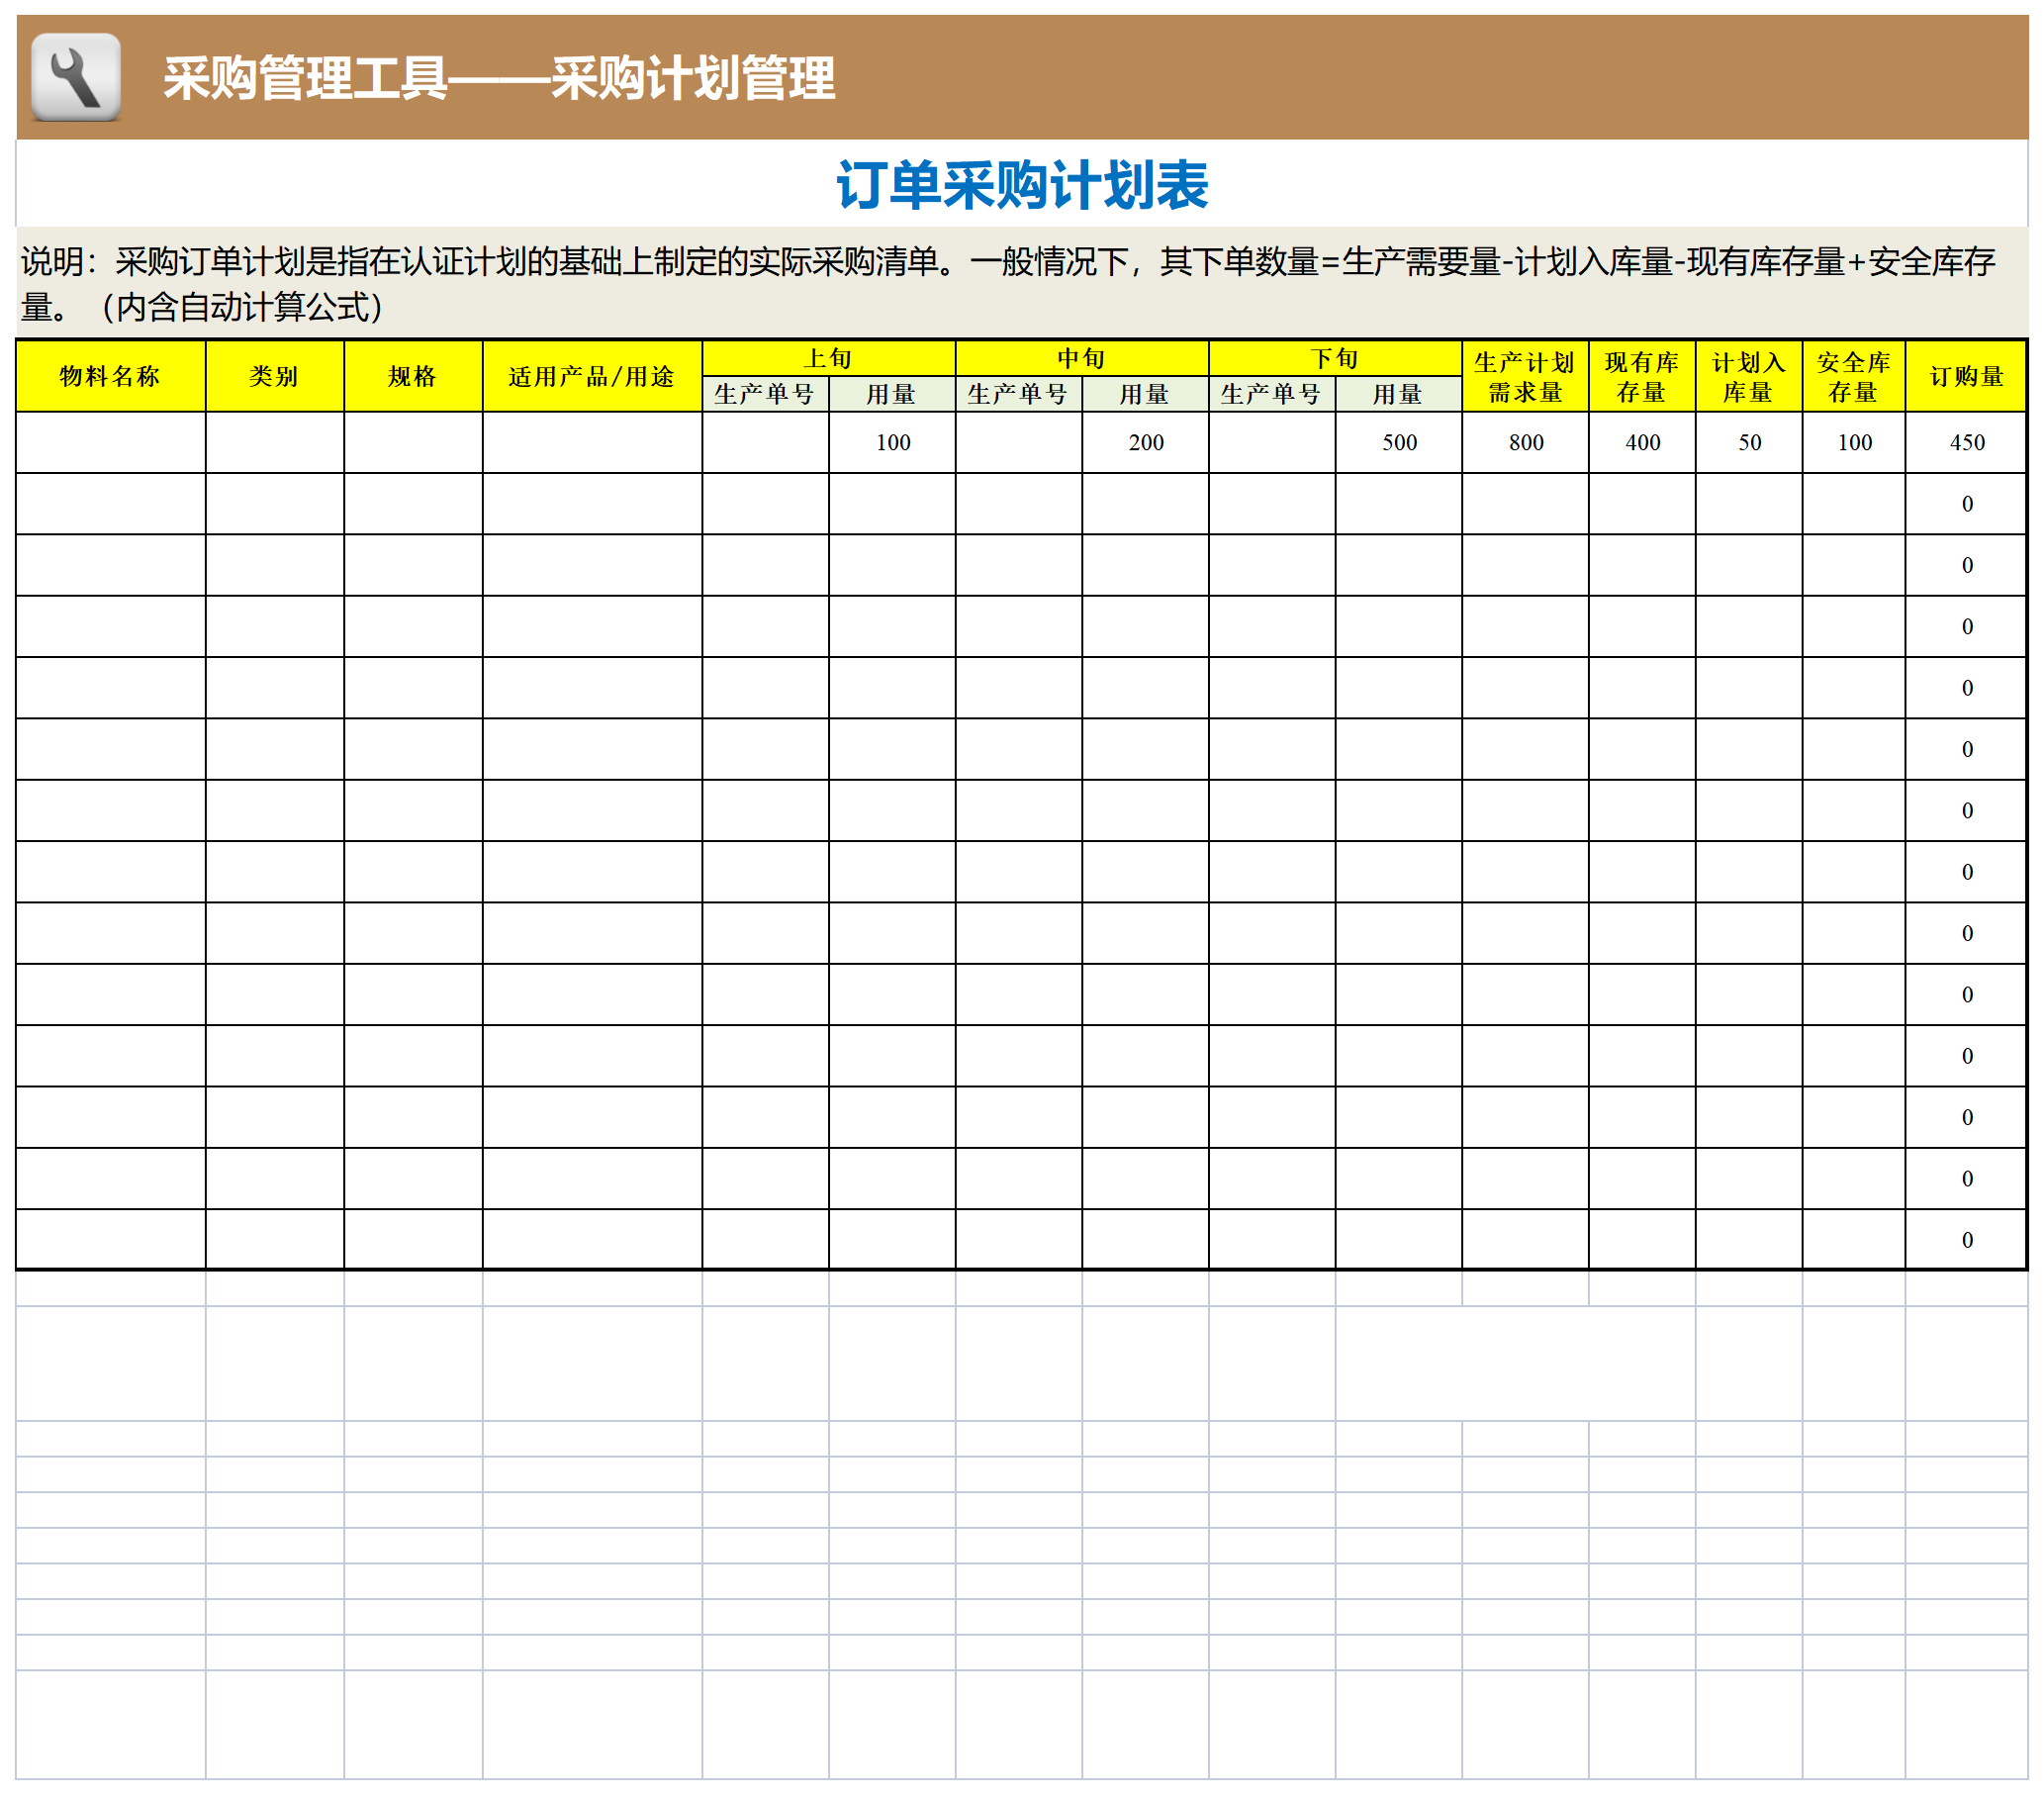Select the cell containing 500
2044x1795 pixels.
(1398, 442)
